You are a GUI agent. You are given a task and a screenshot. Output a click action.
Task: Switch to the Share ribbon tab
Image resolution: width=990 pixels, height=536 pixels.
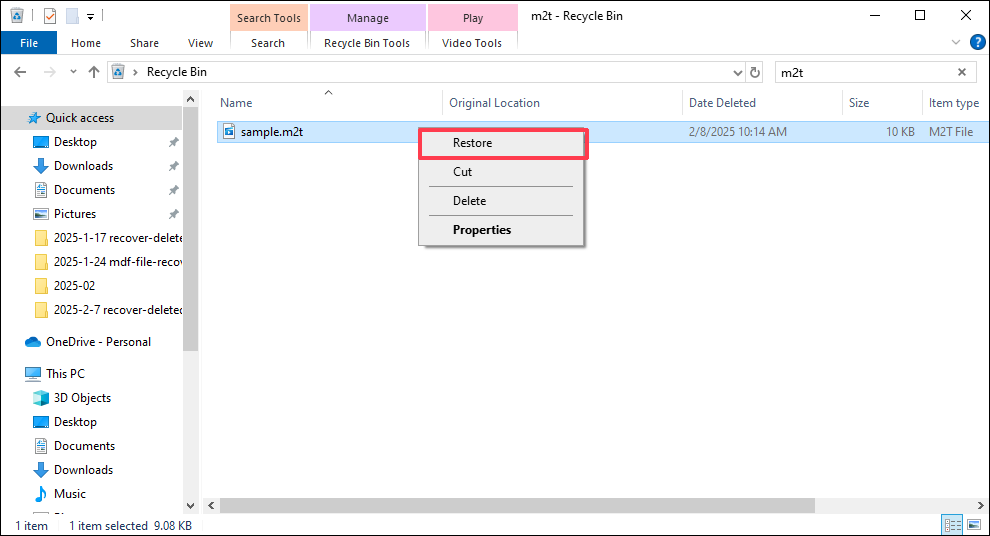point(145,43)
